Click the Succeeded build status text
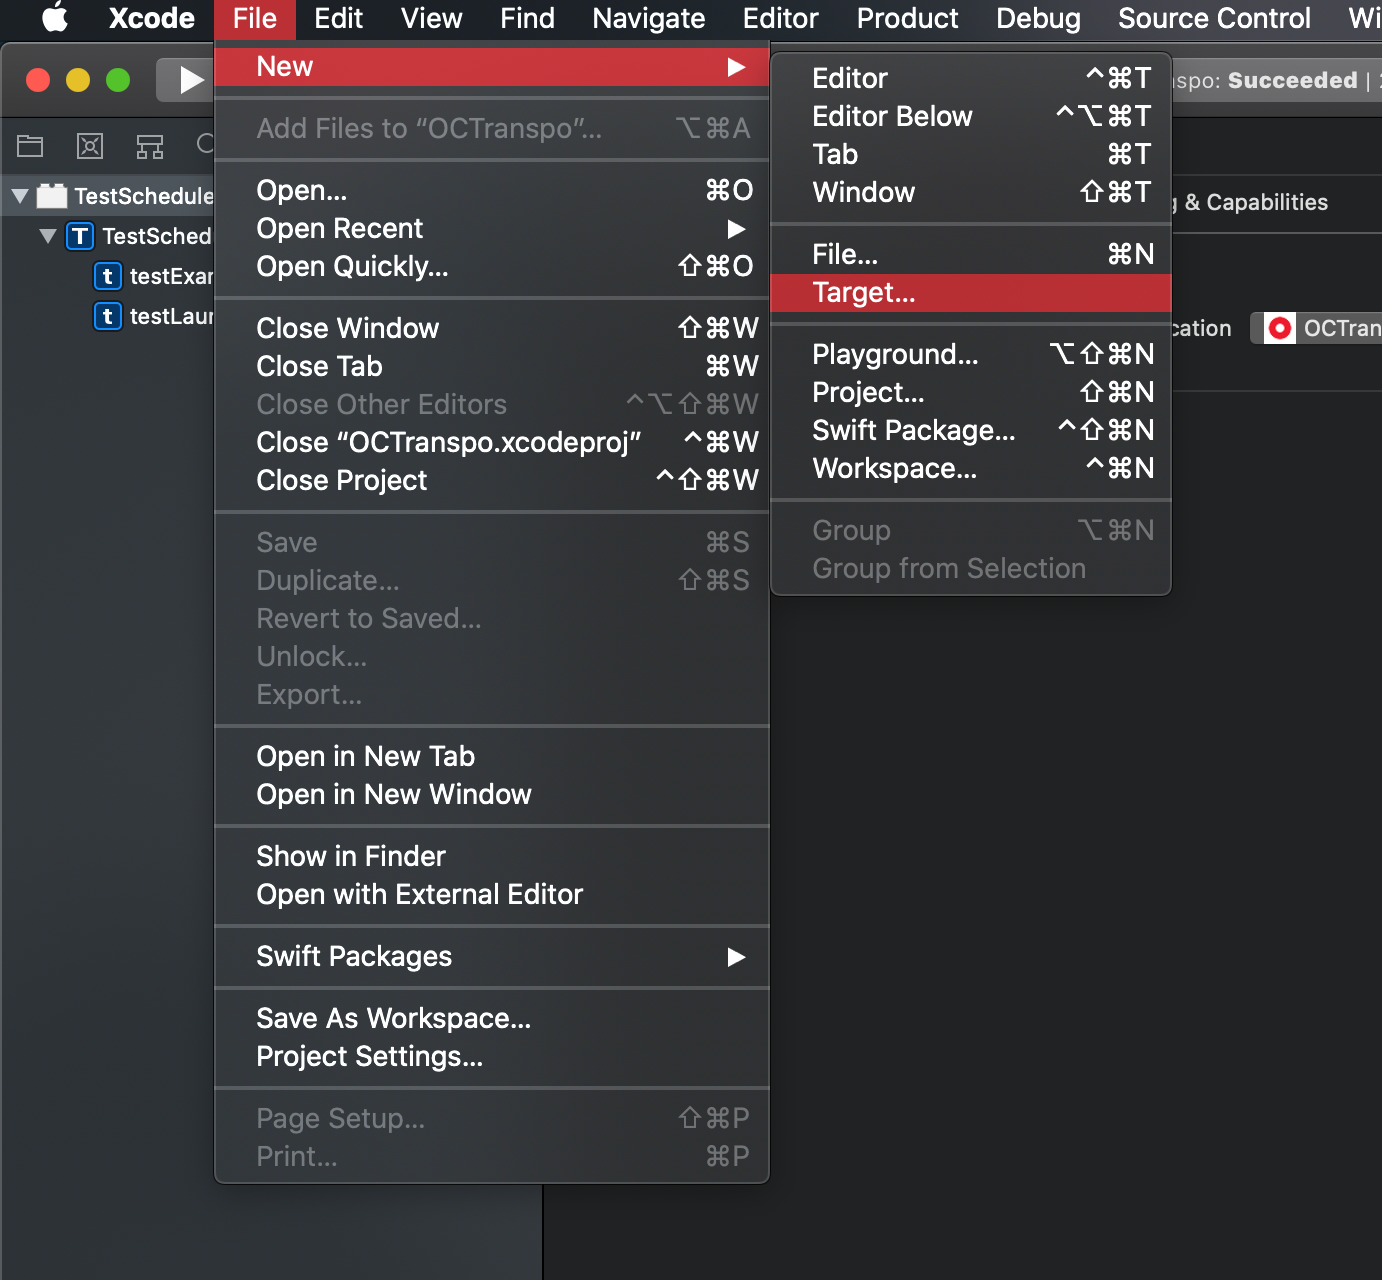Viewport: 1382px width, 1280px height. pyautogui.click(x=1291, y=80)
